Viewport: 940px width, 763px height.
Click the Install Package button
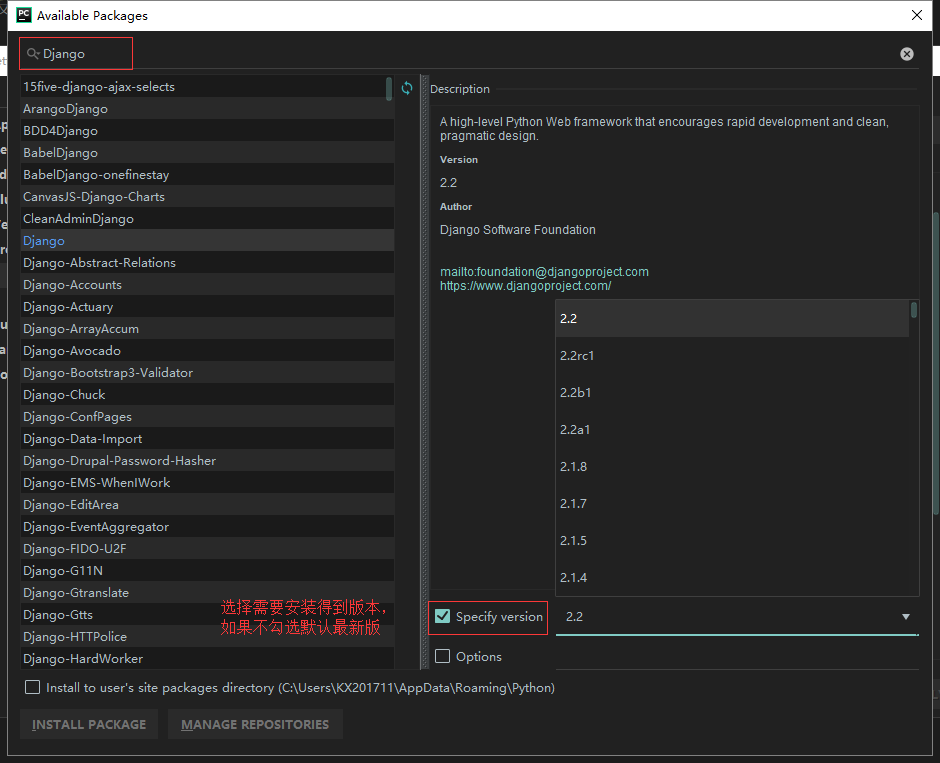89,724
